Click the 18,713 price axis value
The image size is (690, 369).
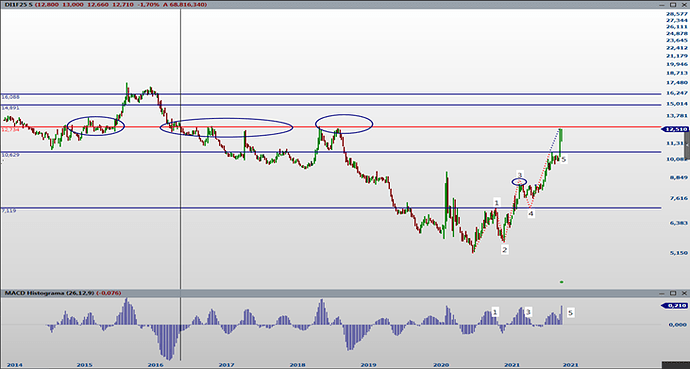coord(677,73)
